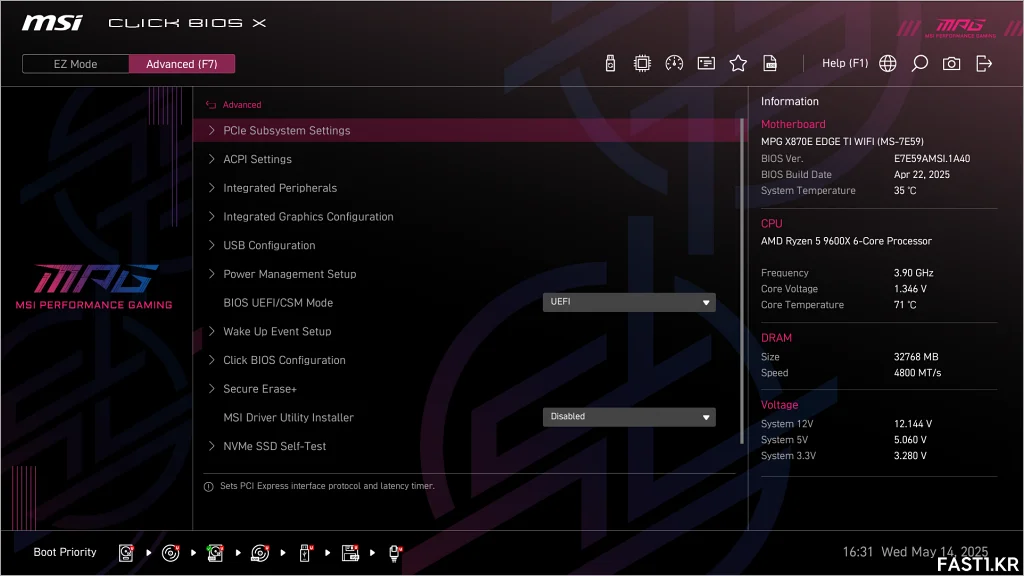Select the BIOS UEFI/CSM Mode label
The height and width of the screenshot is (576, 1024).
click(278, 303)
